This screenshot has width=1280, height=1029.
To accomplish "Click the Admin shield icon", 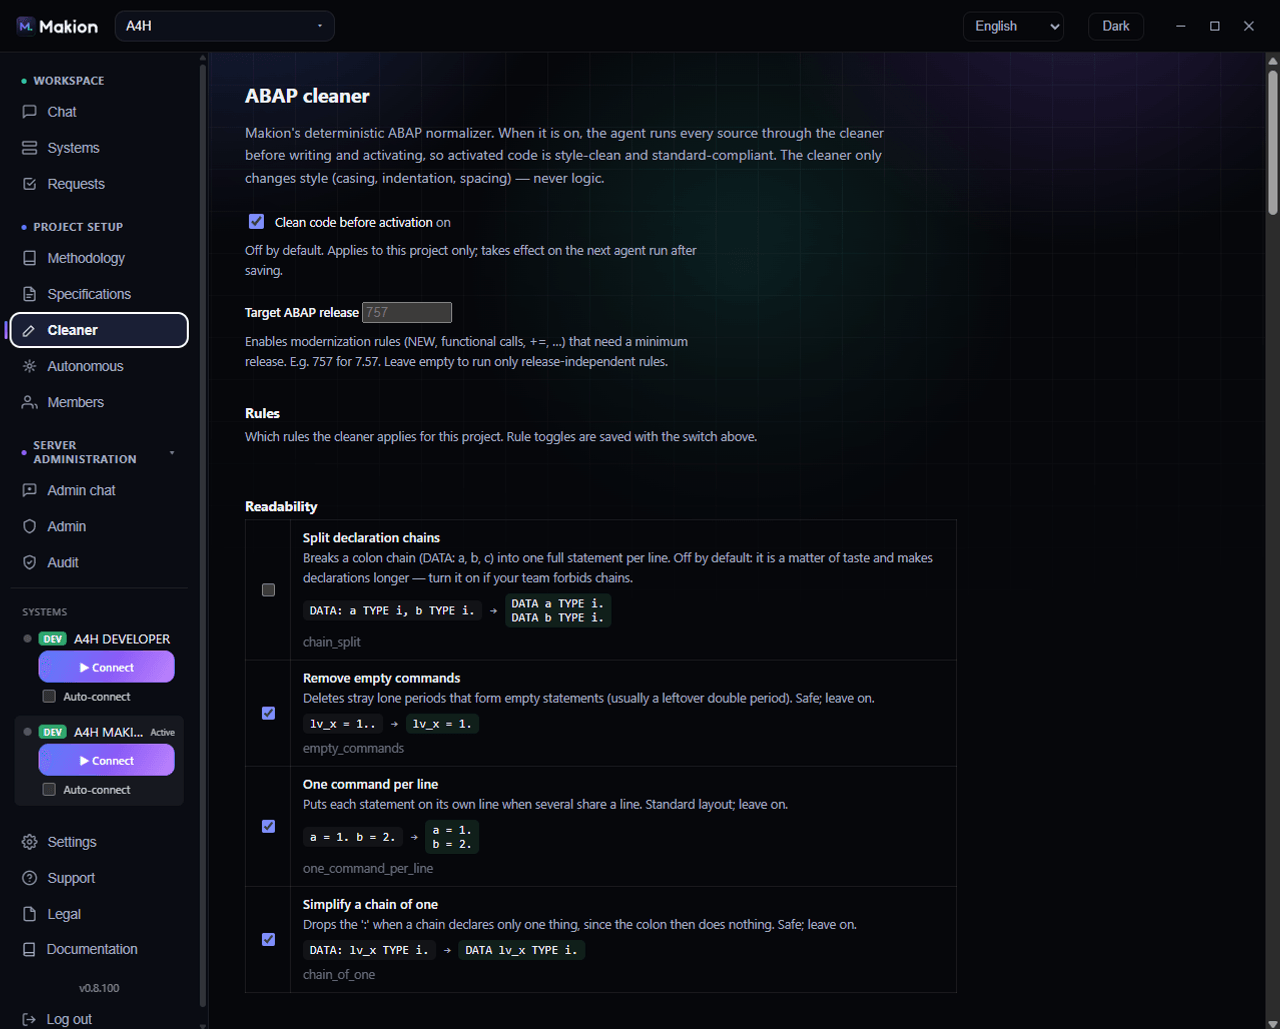I will tap(30, 526).
